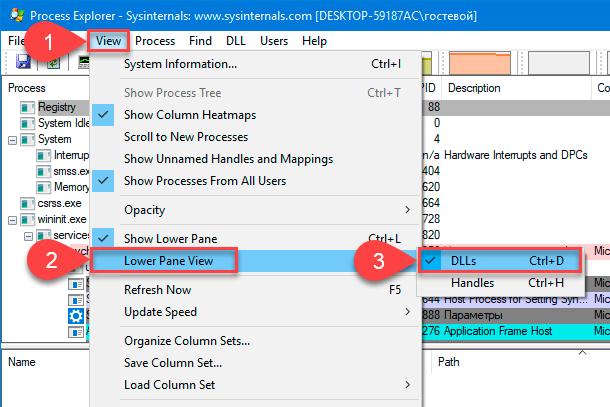Click the orange commit history mini graph
The image size is (610, 407).
click(x=480, y=63)
